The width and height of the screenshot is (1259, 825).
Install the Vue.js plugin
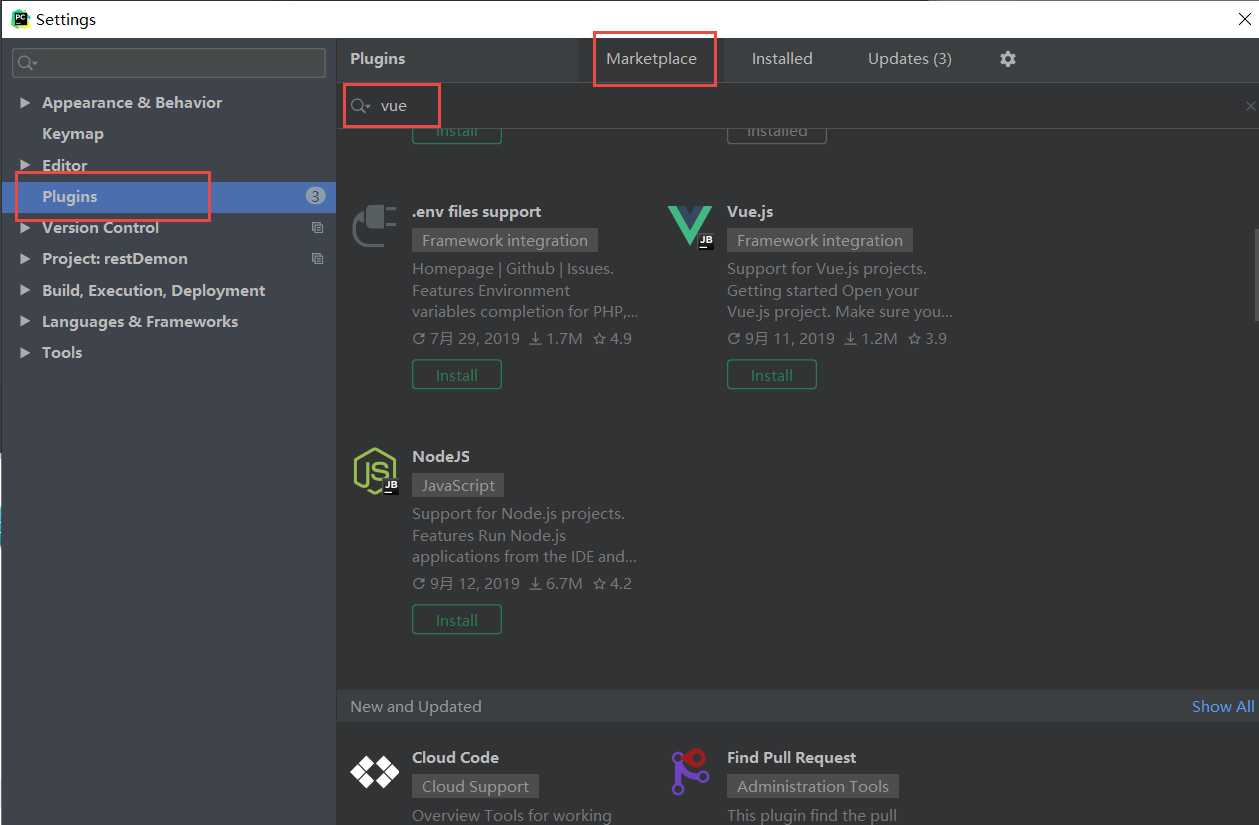pyautogui.click(x=772, y=375)
